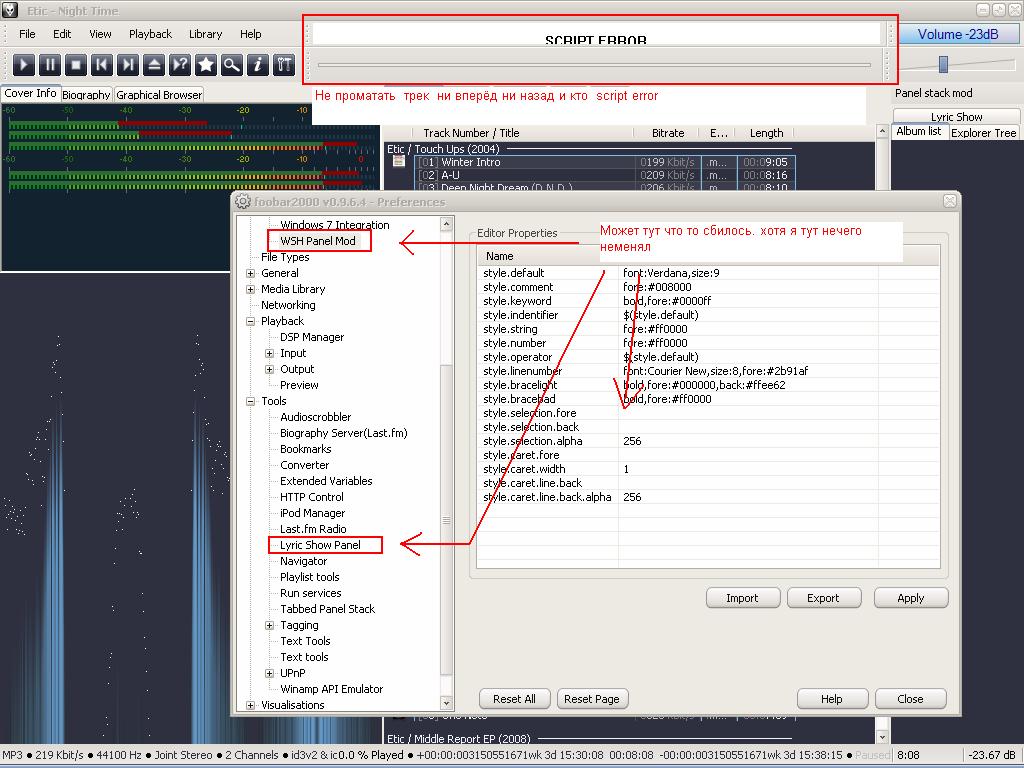Viewport: 1024px width, 768px height.
Task: Click the Import button
Action: pos(743,598)
